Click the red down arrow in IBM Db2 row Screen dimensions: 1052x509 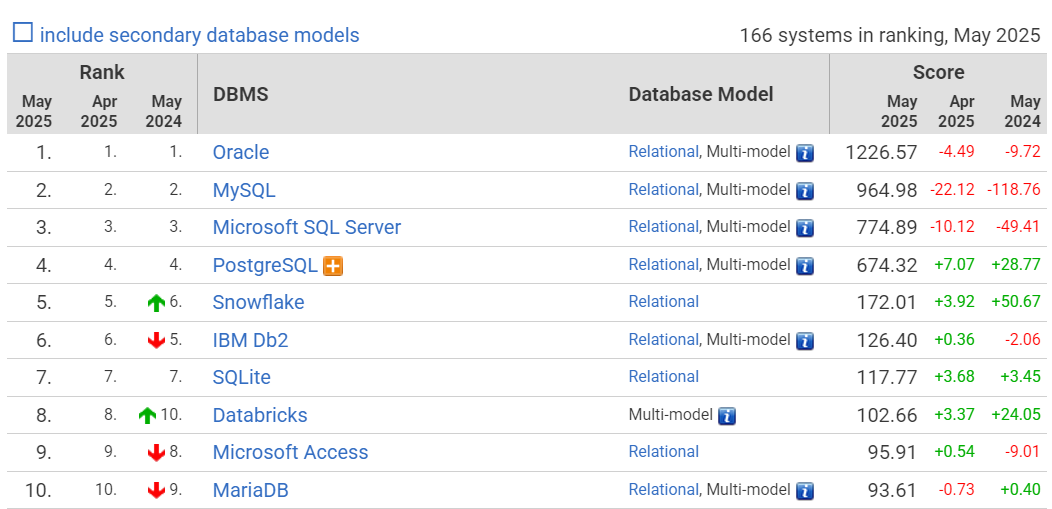(156, 341)
